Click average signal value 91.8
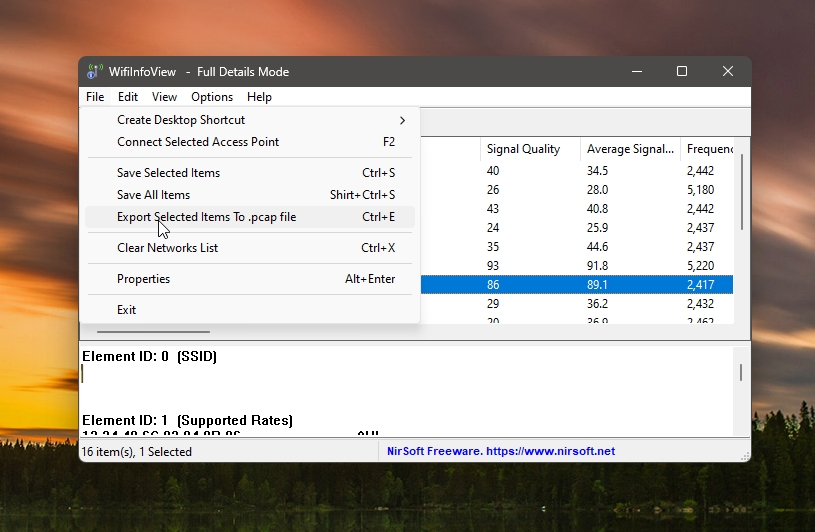 (597, 266)
